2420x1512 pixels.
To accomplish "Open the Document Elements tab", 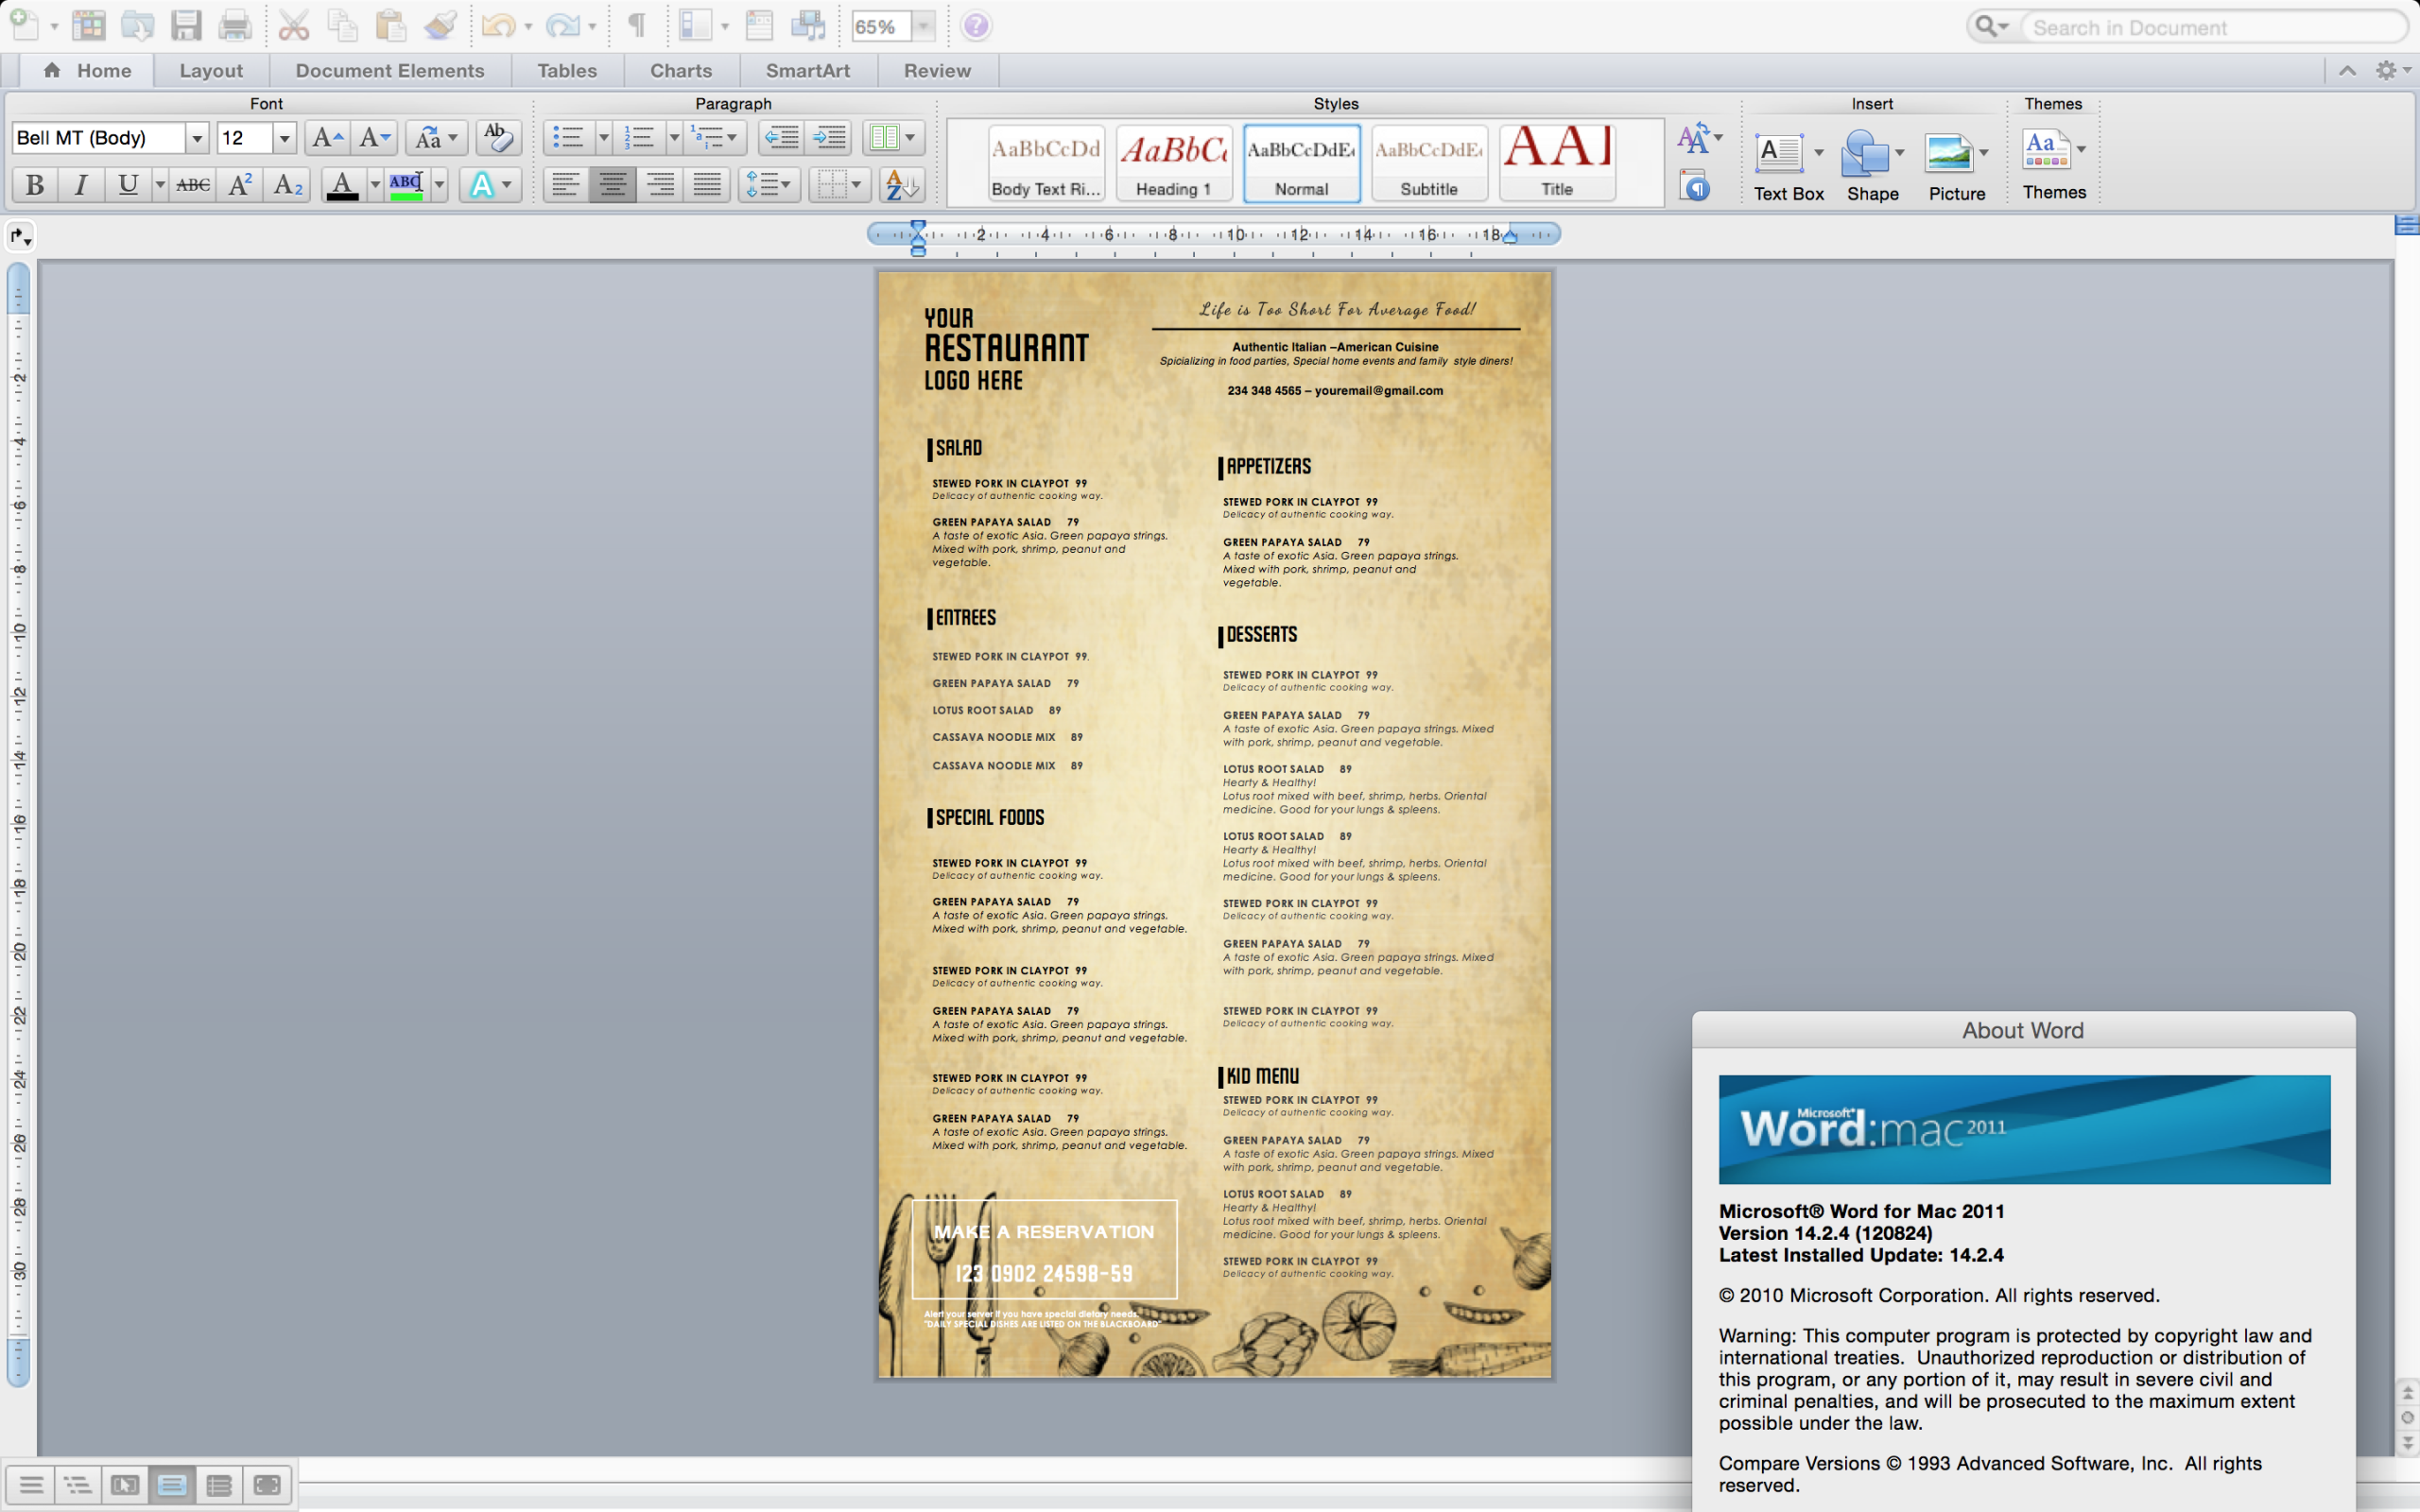I will click(x=390, y=70).
